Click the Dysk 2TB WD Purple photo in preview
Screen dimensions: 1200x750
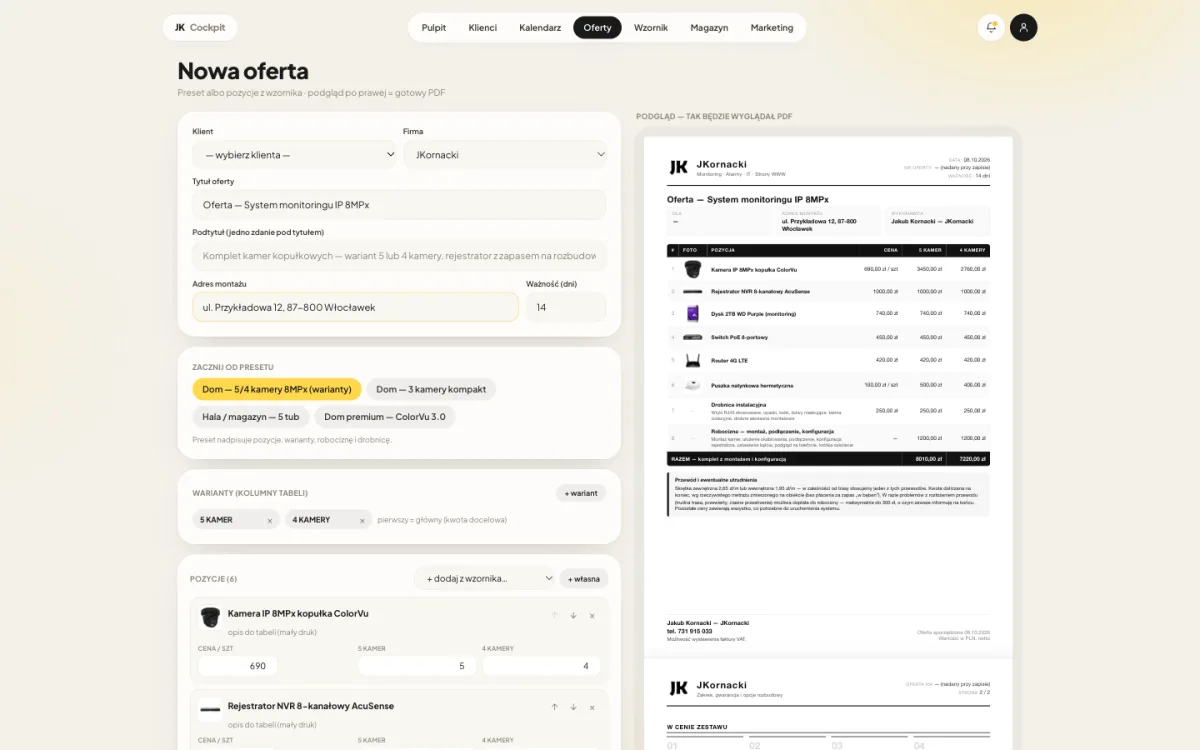click(692, 314)
